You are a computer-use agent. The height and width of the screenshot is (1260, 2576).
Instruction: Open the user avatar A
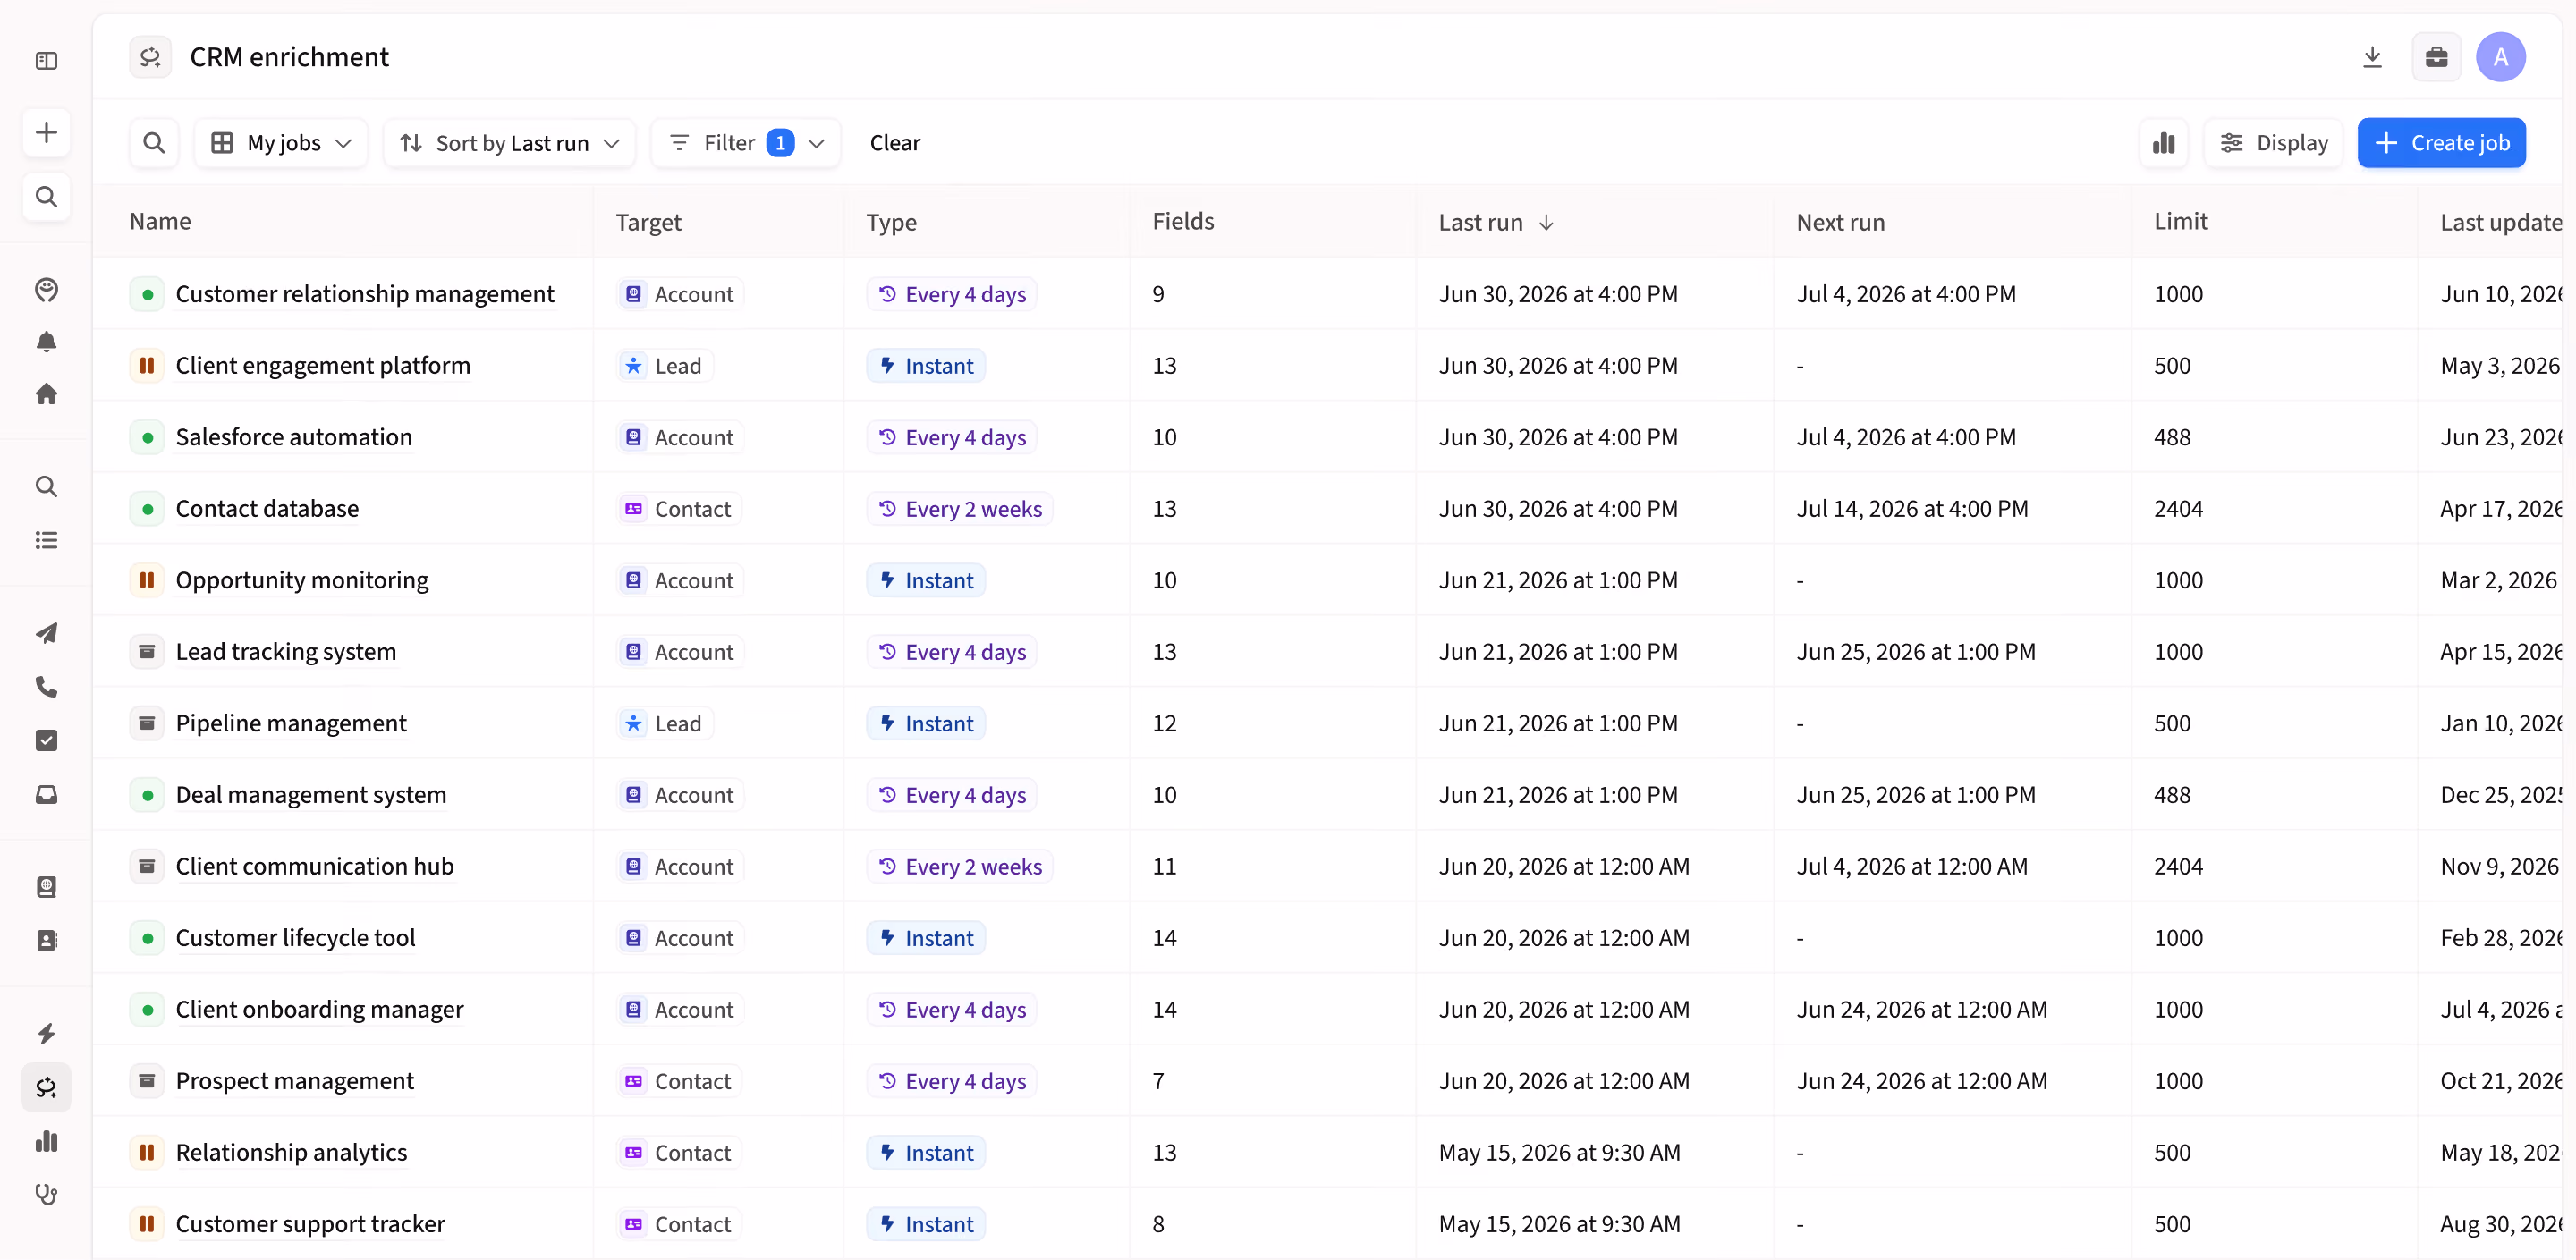(x=2500, y=57)
